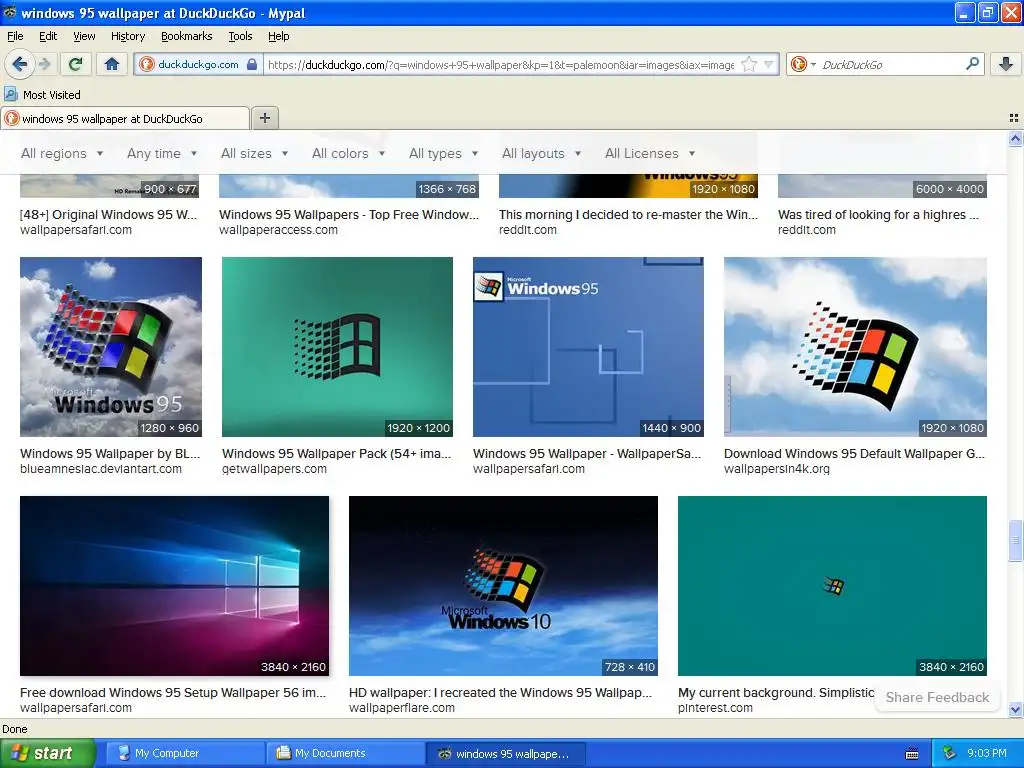Open the View menu
This screenshot has width=1024, height=768.
tap(84, 36)
